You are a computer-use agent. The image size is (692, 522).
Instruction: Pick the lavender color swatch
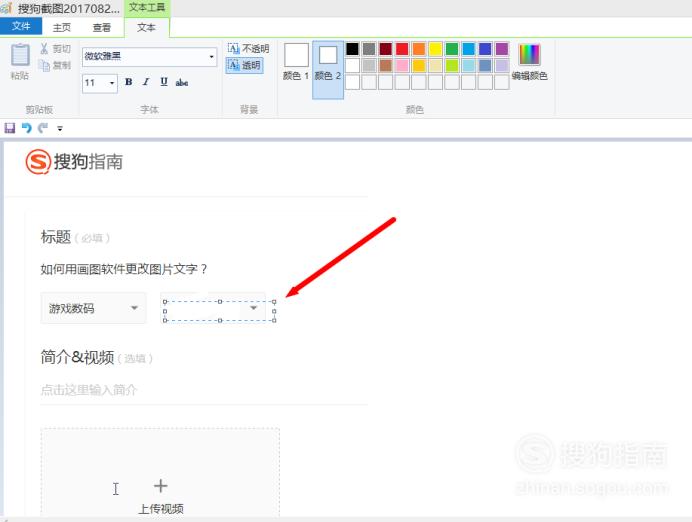click(x=502, y=65)
